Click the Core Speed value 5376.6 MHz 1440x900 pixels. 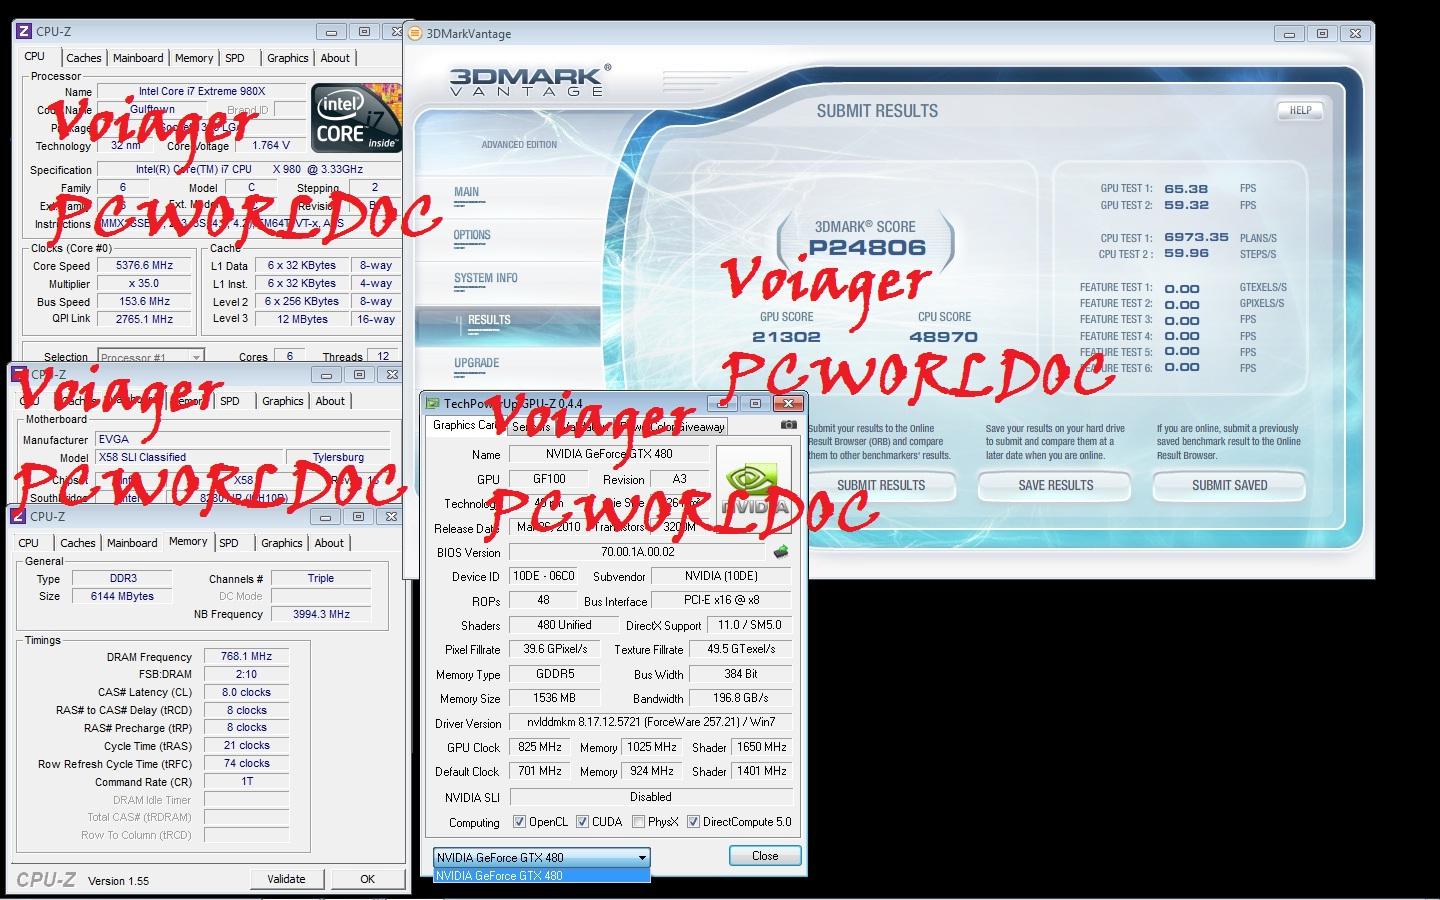coord(145,266)
